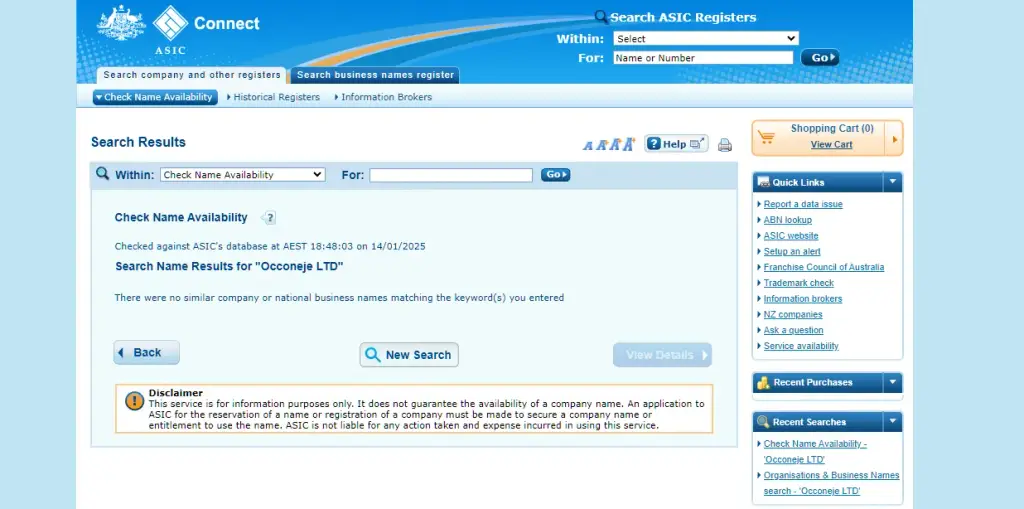Open the ASIC website link

791,236
